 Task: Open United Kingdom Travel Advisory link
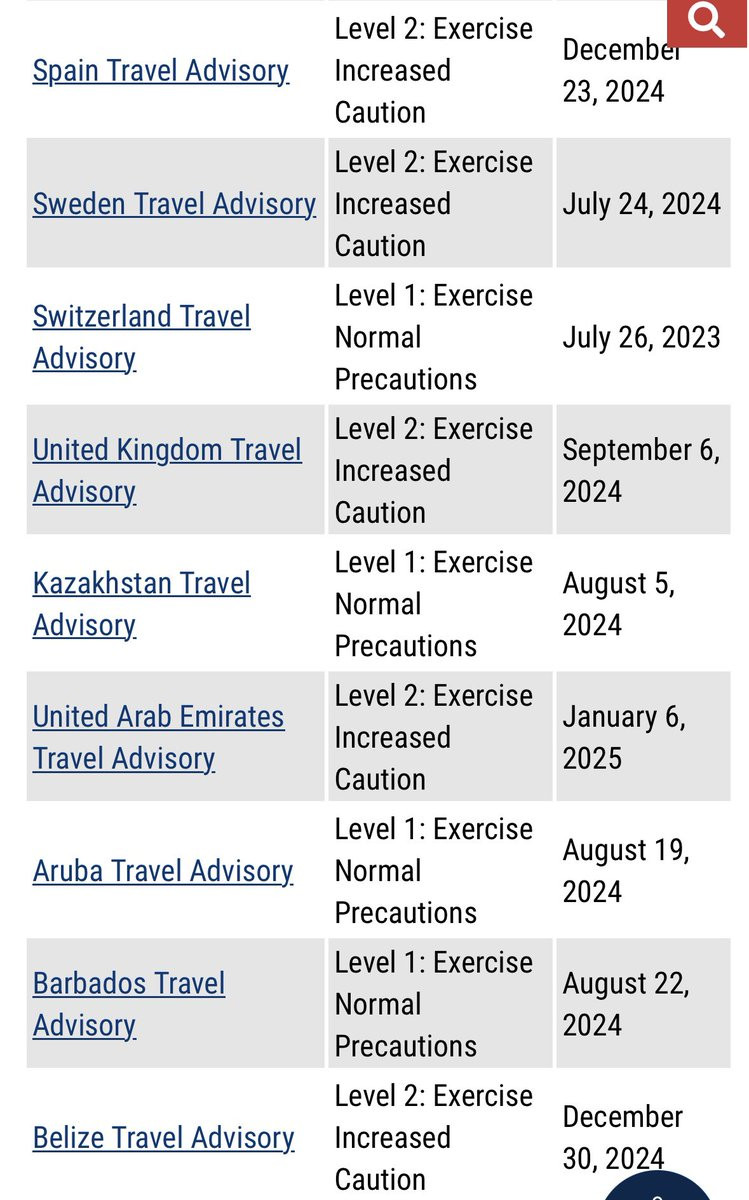(167, 470)
